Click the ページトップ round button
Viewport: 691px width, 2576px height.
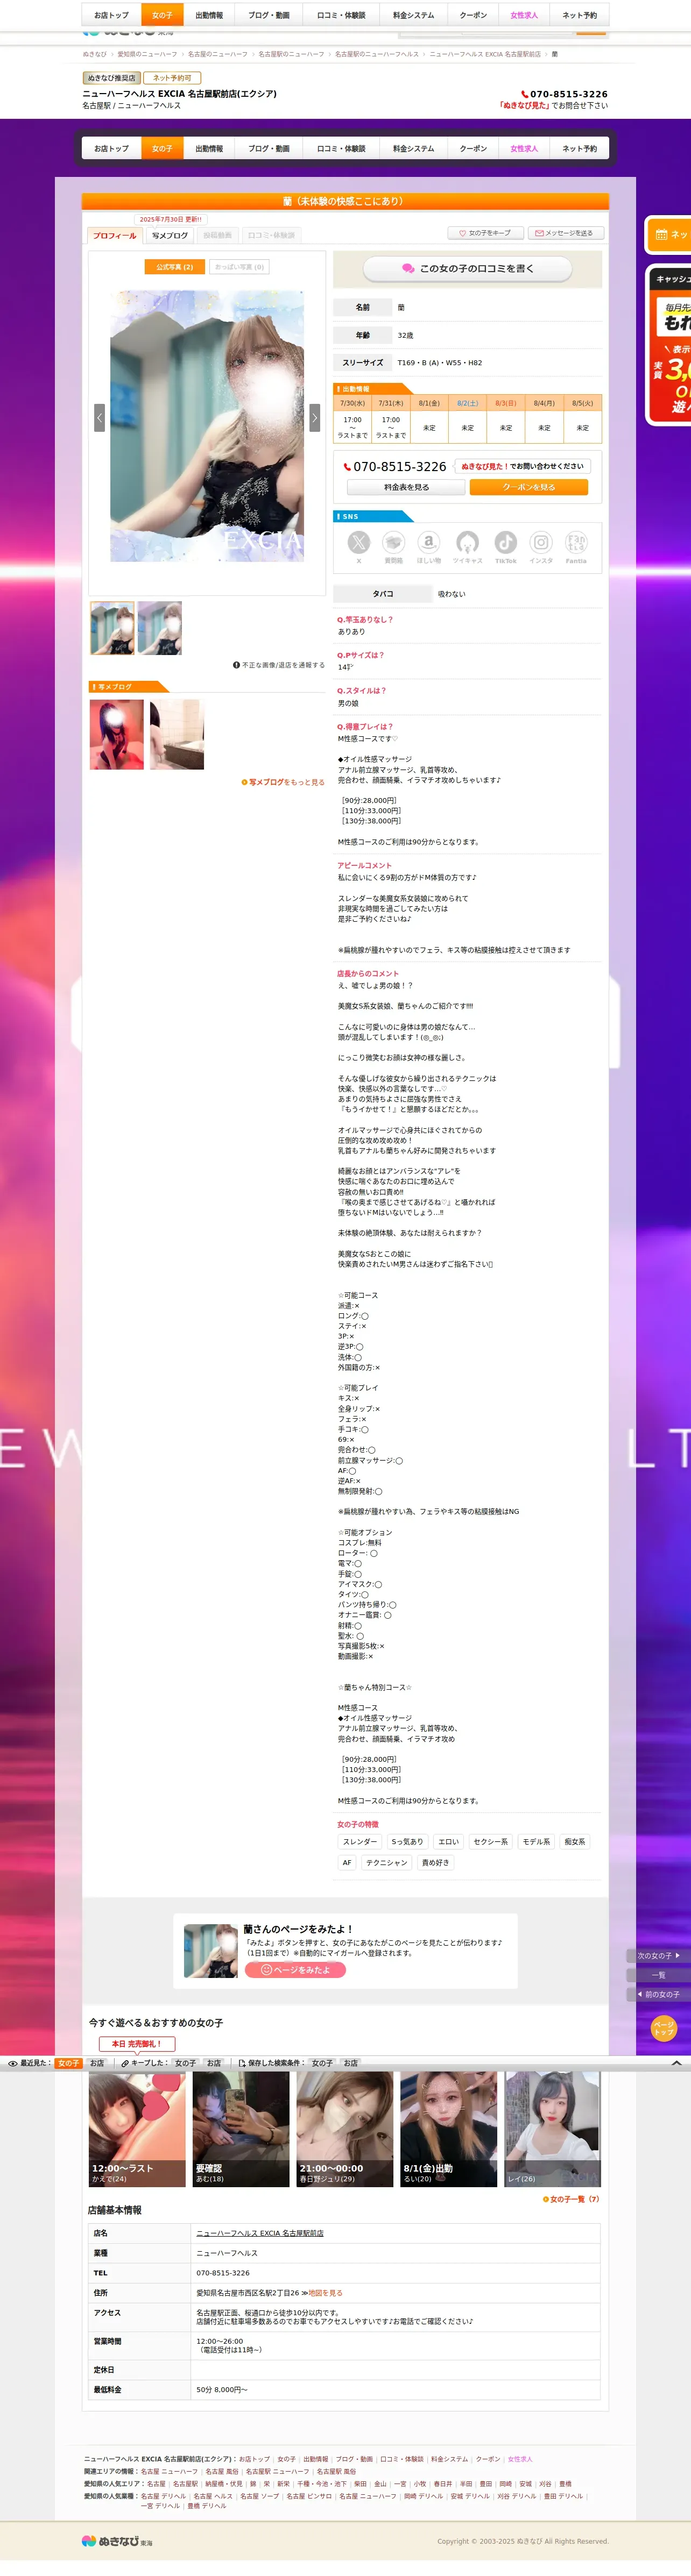[664, 2028]
